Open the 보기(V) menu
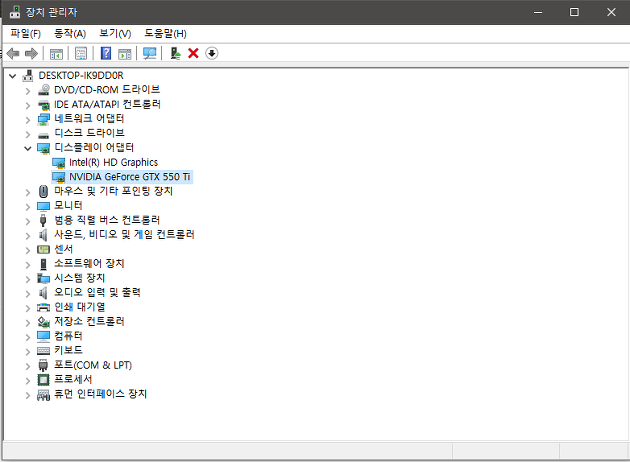 point(115,33)
